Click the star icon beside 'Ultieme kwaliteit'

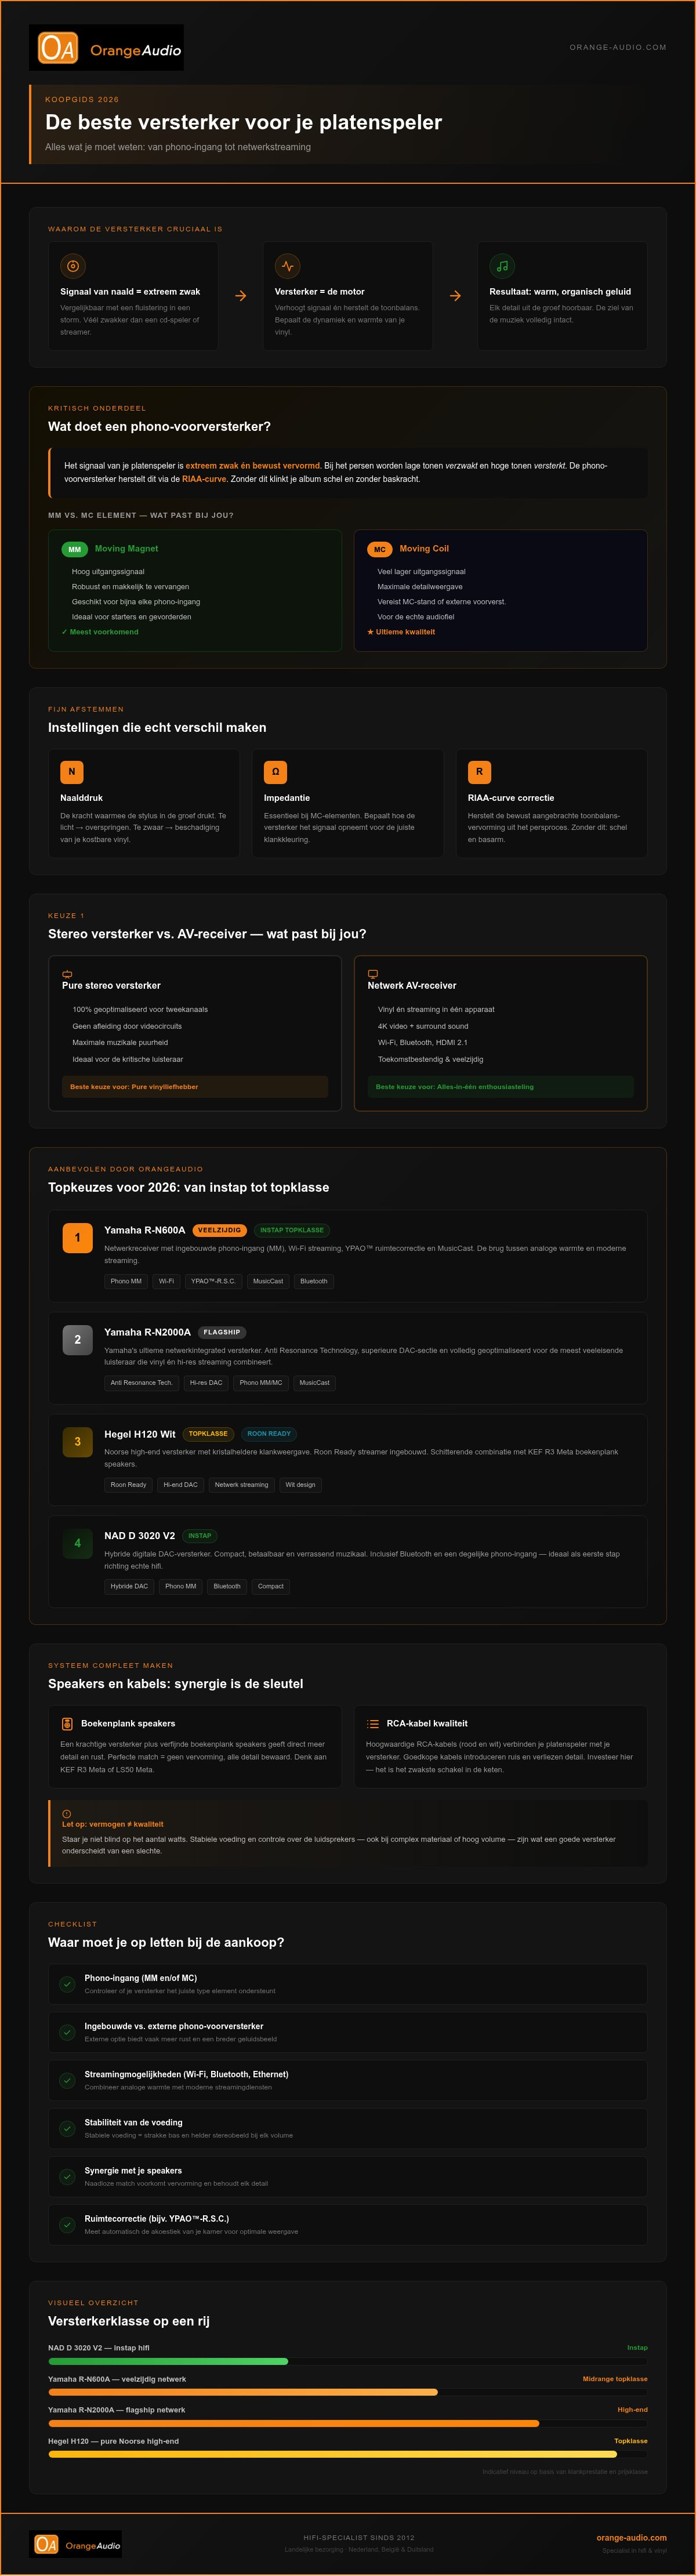tap(370, 632)
